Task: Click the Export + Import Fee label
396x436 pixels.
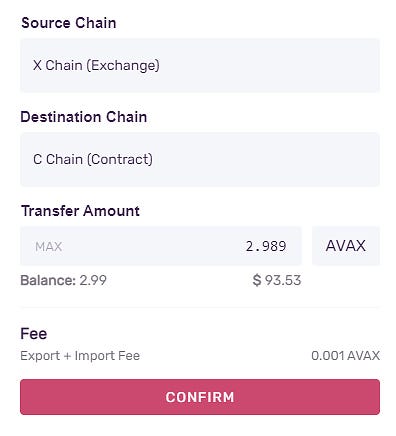Action: 80,356
